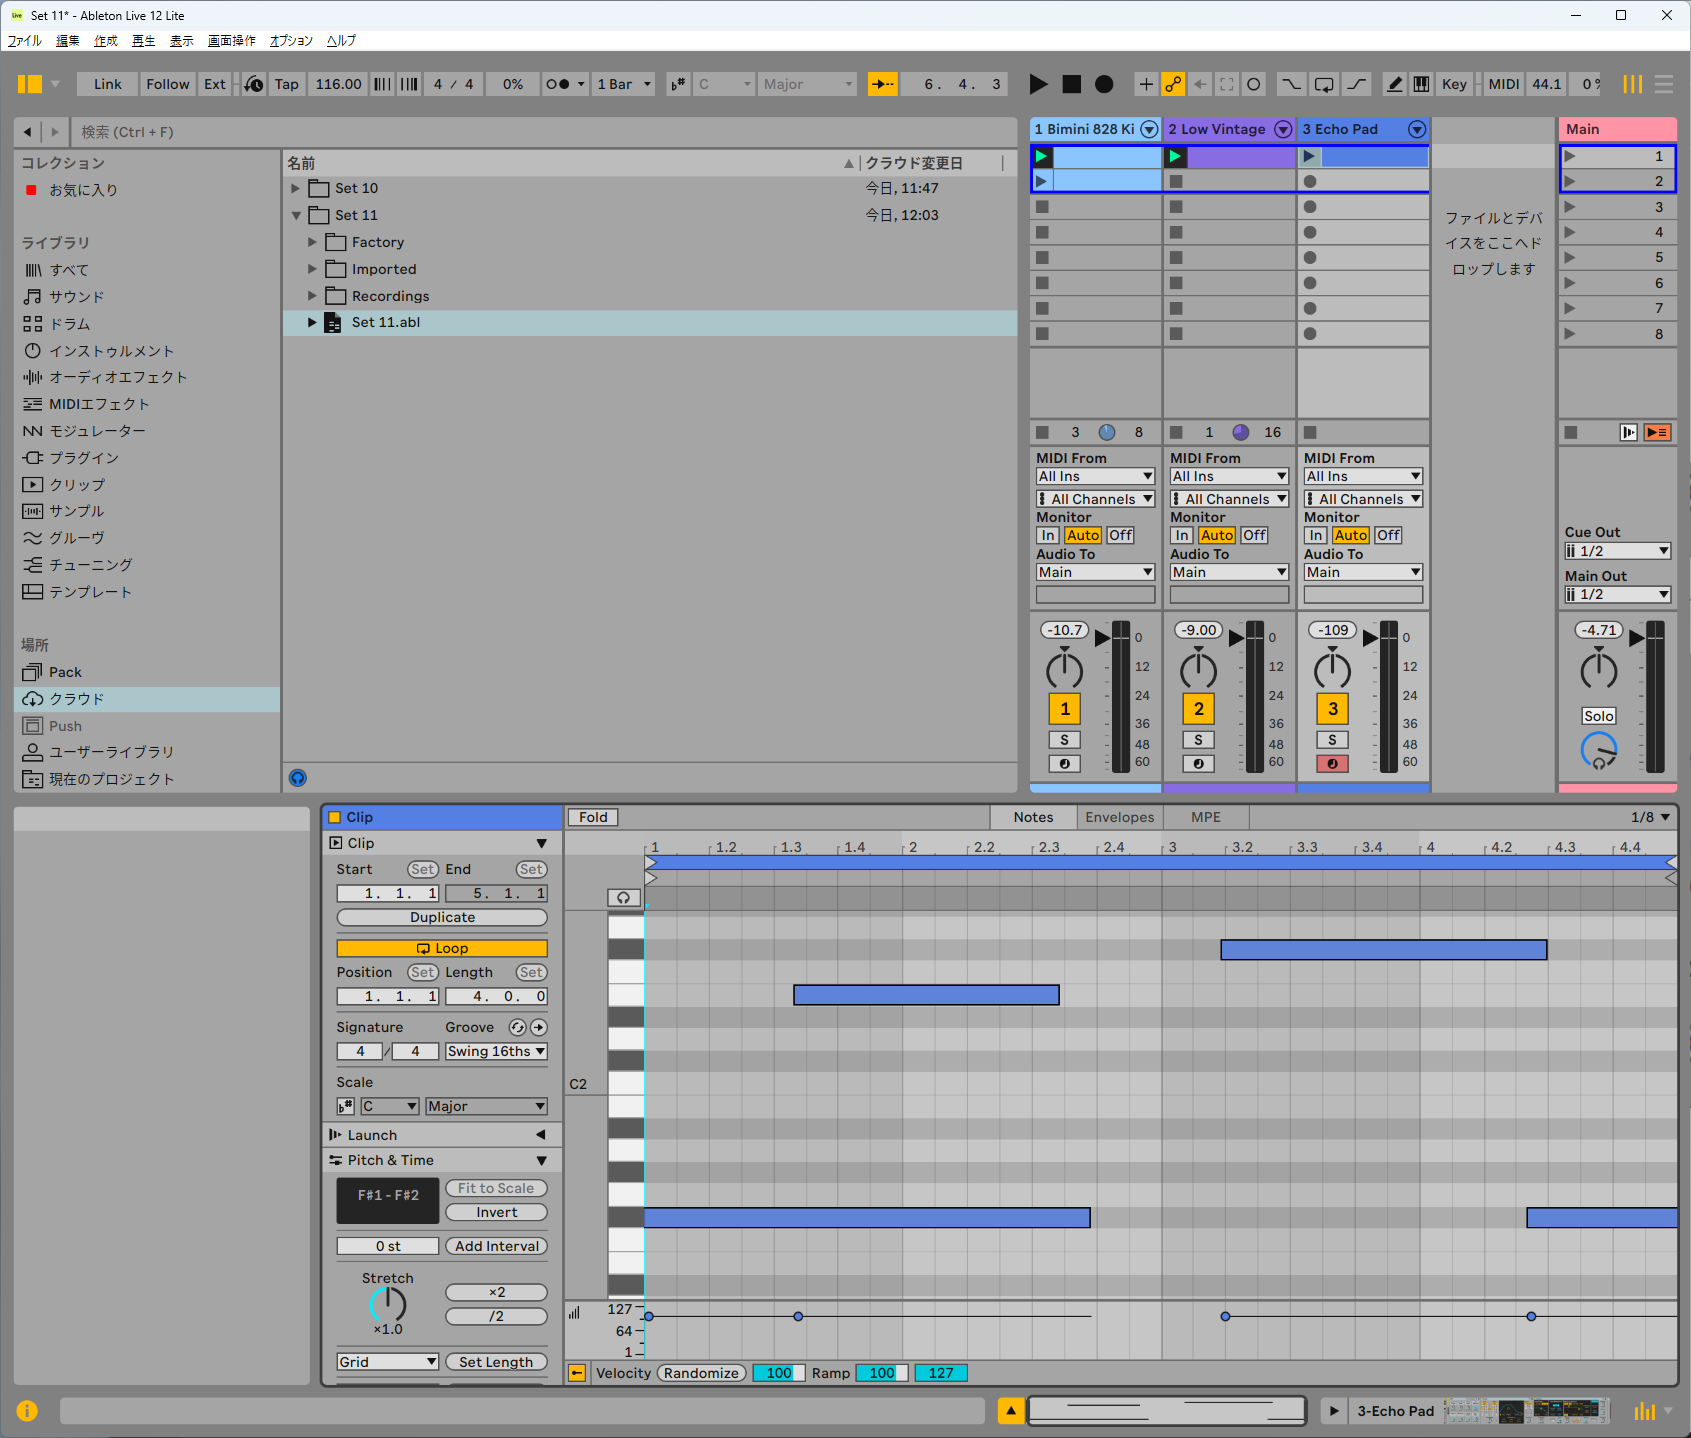Image resolution: width=1691 pixels, height=1438 pixels.
Task: Click track 1 volume fader handle
Action: 1103,637
